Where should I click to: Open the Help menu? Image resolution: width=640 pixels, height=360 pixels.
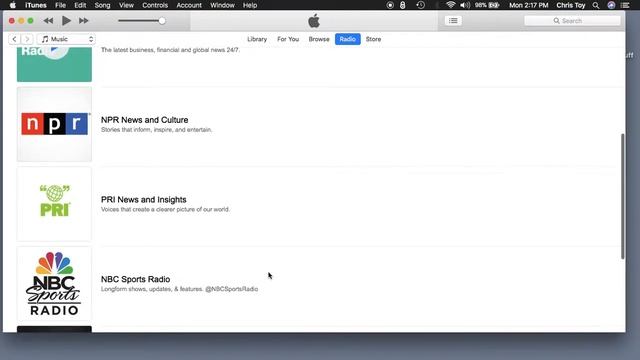click(250, 5)
